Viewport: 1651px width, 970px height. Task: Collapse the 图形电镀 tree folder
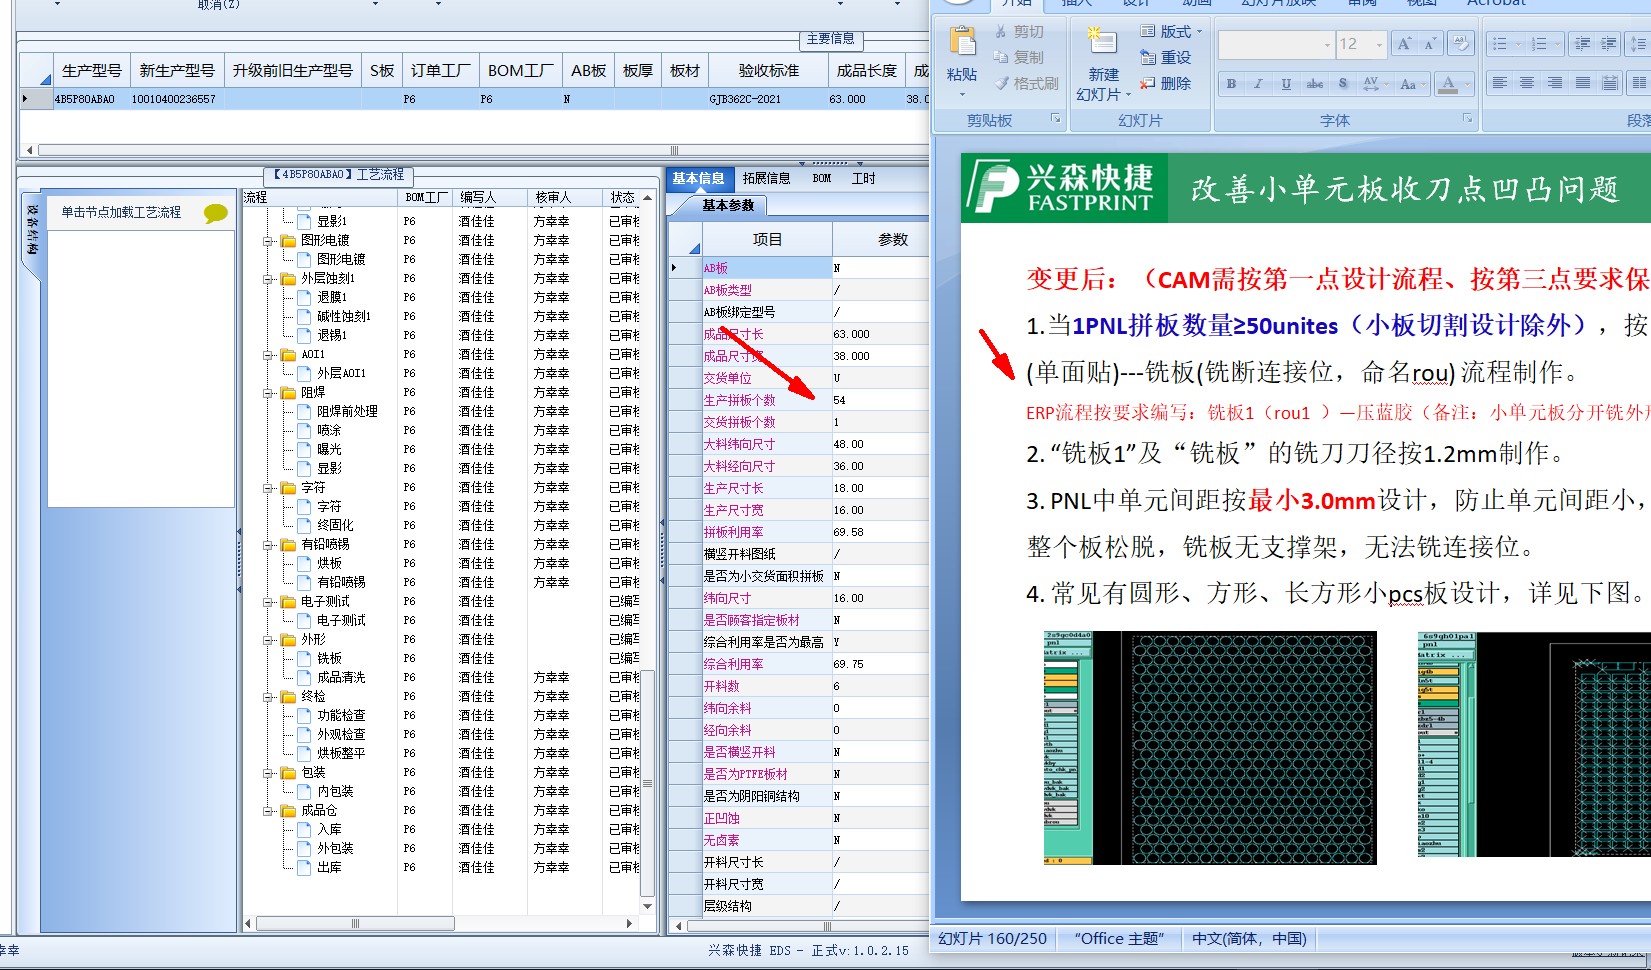click(x=268, y=241)
